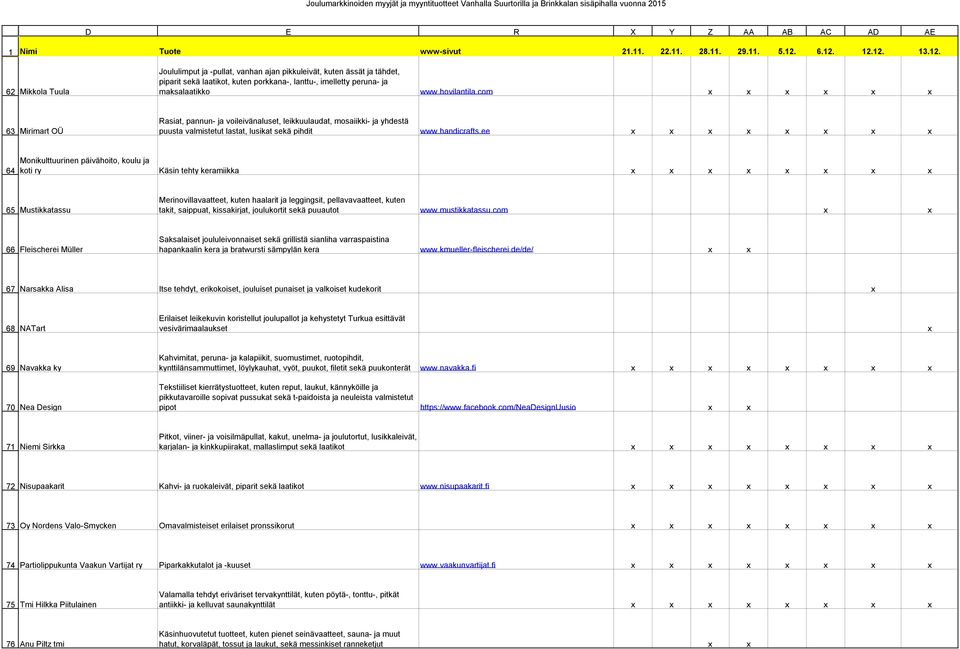
Task: Select column letter D header
Action: tap(88, 32)
